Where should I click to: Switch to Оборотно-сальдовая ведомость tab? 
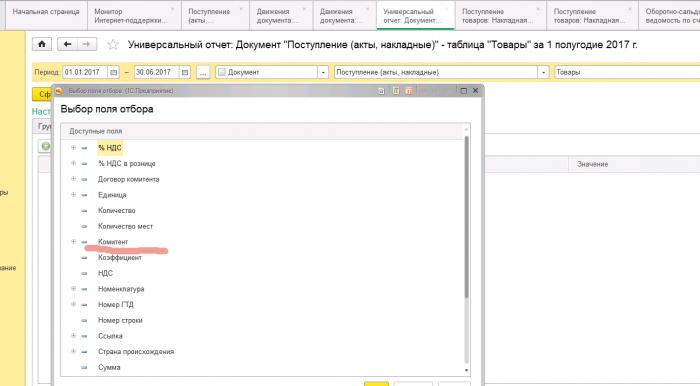click(x=669, y=16)
